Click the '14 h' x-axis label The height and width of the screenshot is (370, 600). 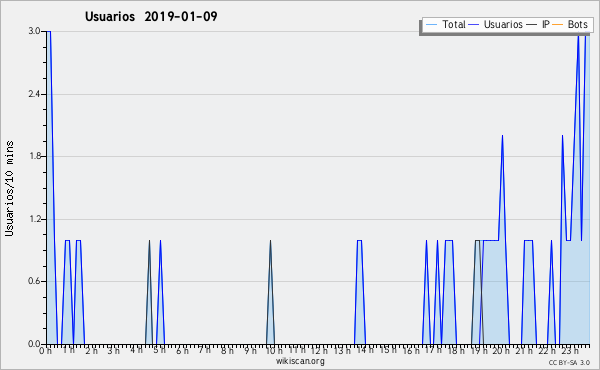[x=365, y=350]
